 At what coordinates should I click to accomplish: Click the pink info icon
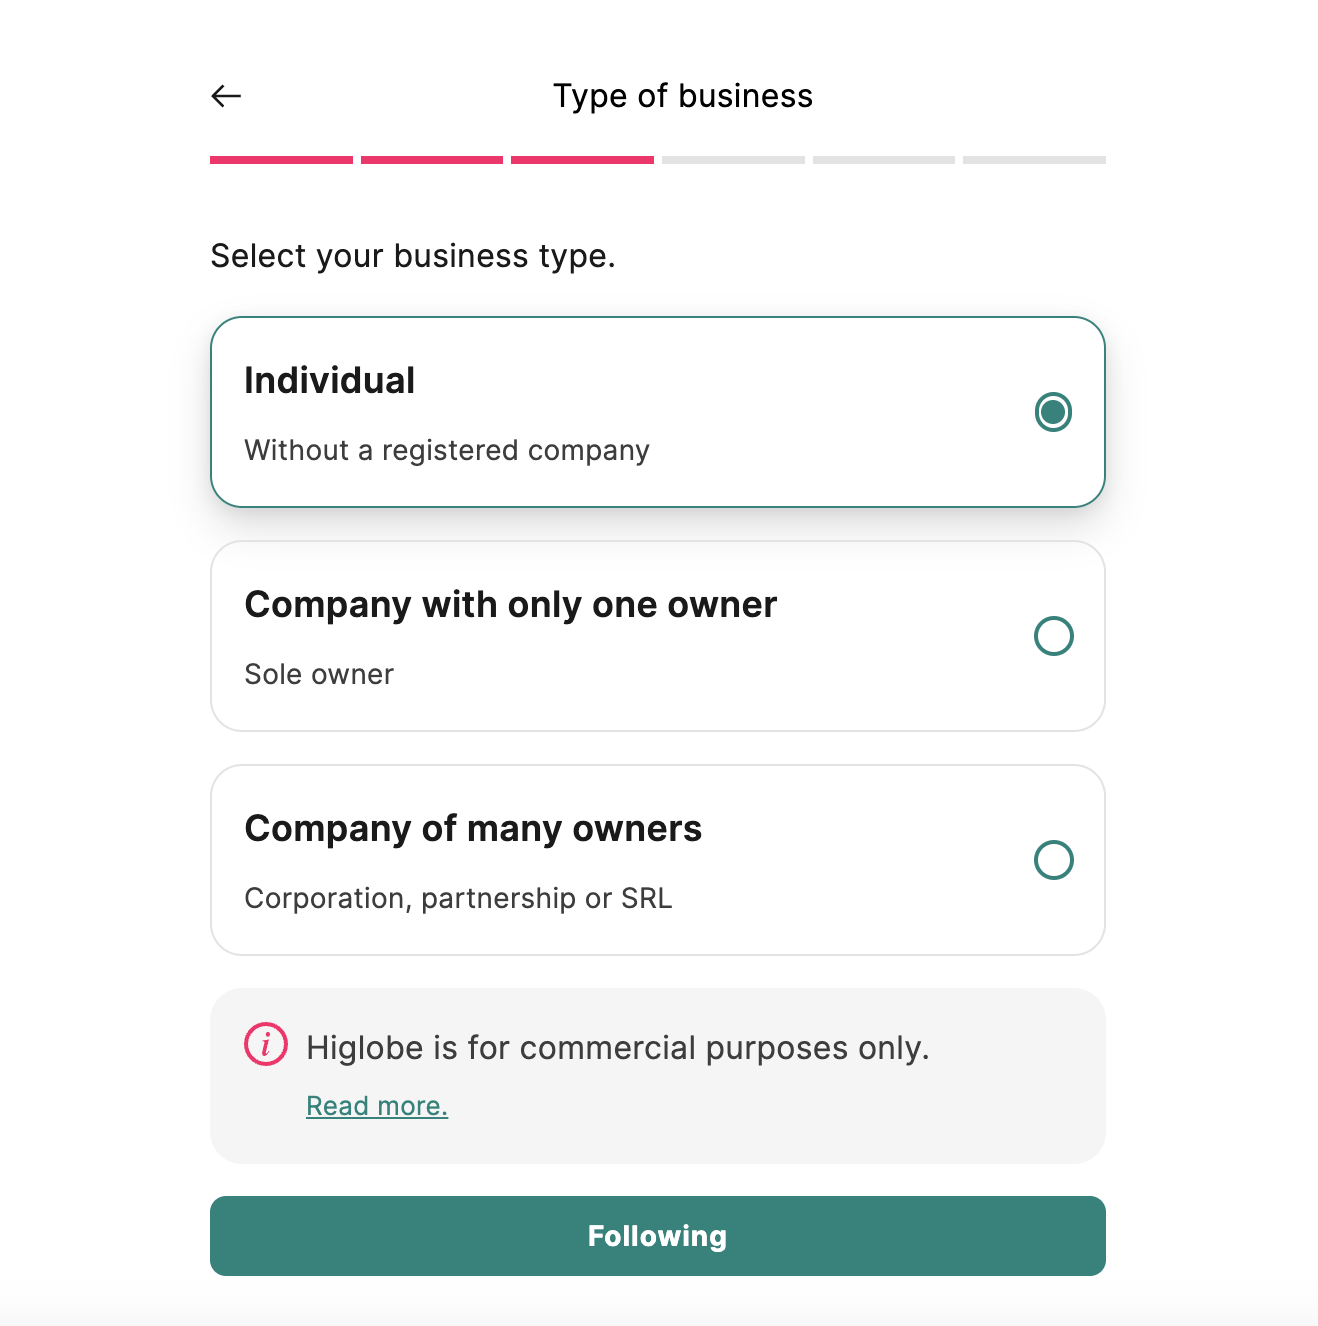[266, 1045]
